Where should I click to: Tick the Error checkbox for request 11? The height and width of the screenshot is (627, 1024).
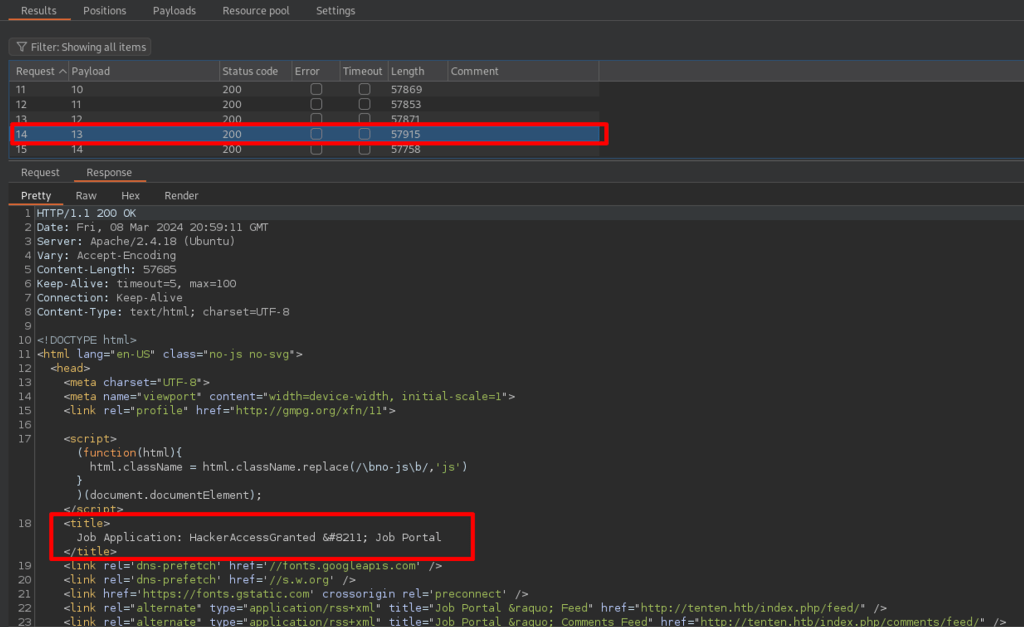pos(316,89)
